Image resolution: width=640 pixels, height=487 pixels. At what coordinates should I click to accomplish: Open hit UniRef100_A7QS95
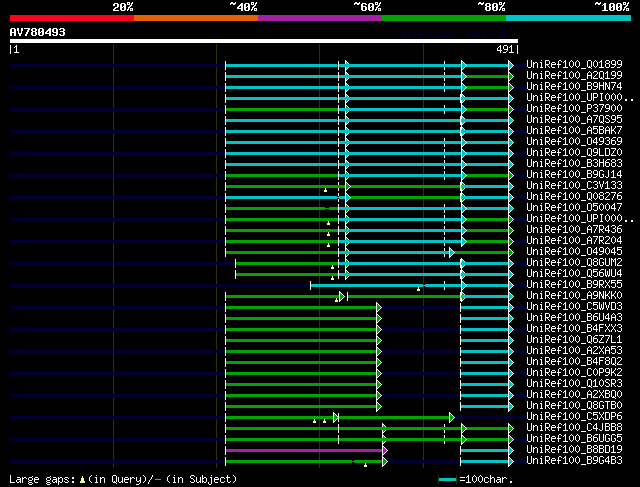pyautogui.click(x=574, y=119)
